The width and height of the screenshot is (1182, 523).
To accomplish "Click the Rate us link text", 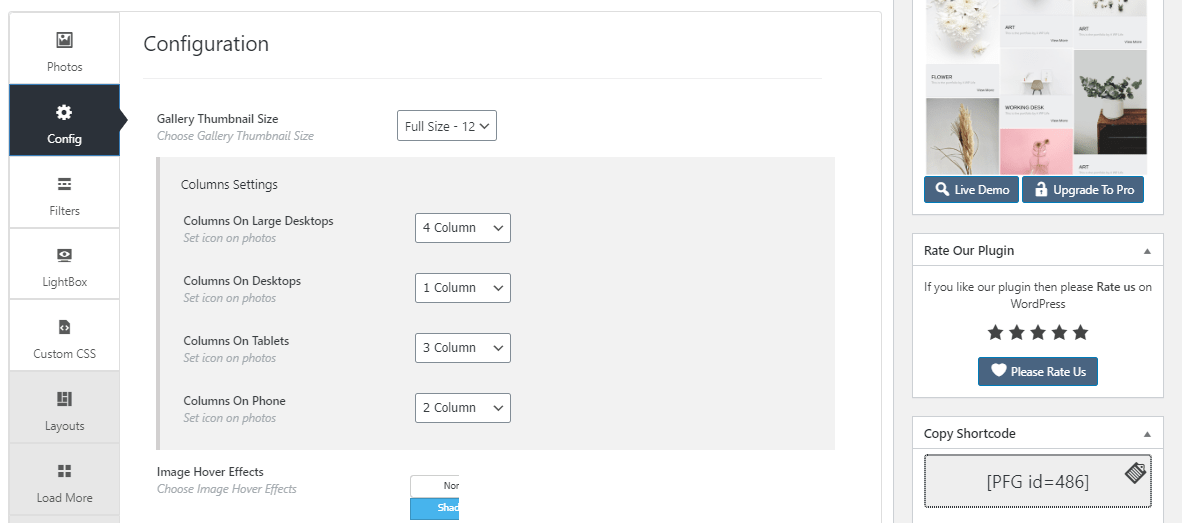I will 1116,287.
